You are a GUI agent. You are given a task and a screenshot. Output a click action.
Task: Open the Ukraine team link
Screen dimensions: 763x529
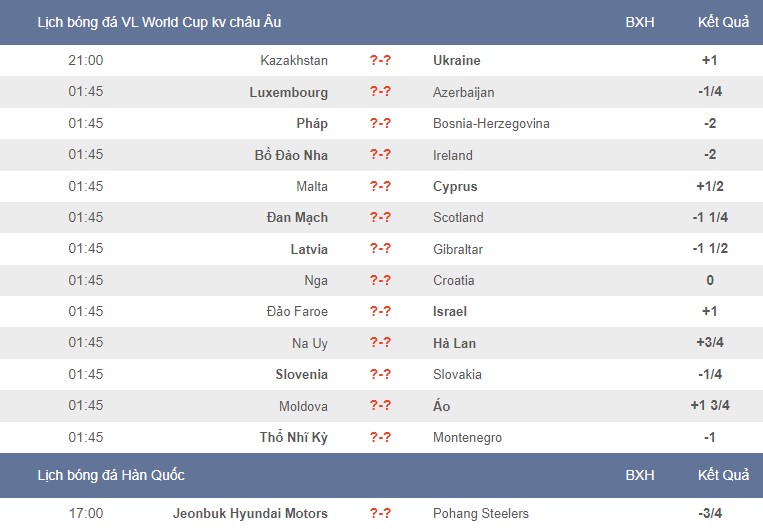pos(456,60)
